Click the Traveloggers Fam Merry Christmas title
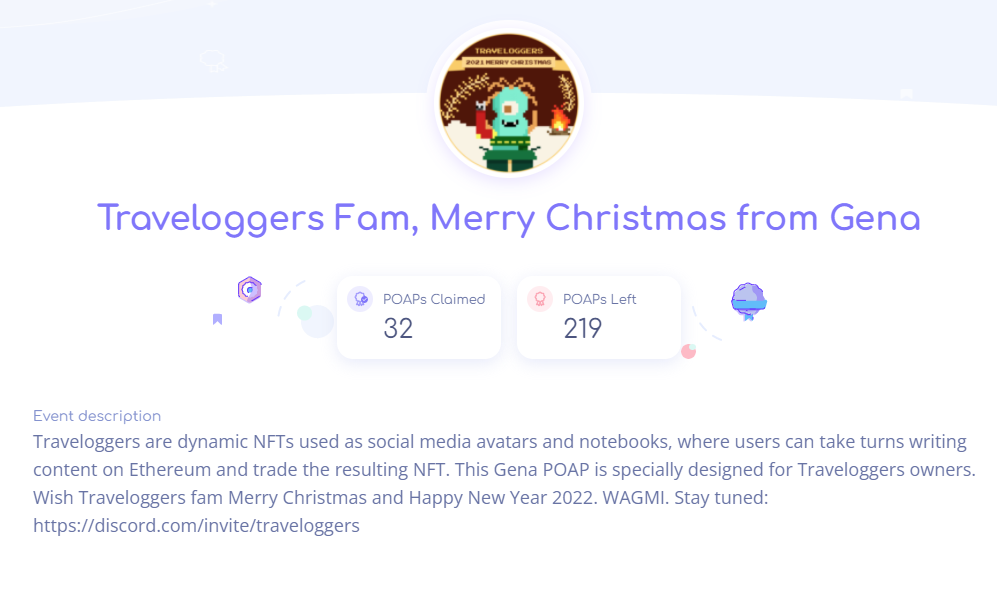 [x=509, y=218]
